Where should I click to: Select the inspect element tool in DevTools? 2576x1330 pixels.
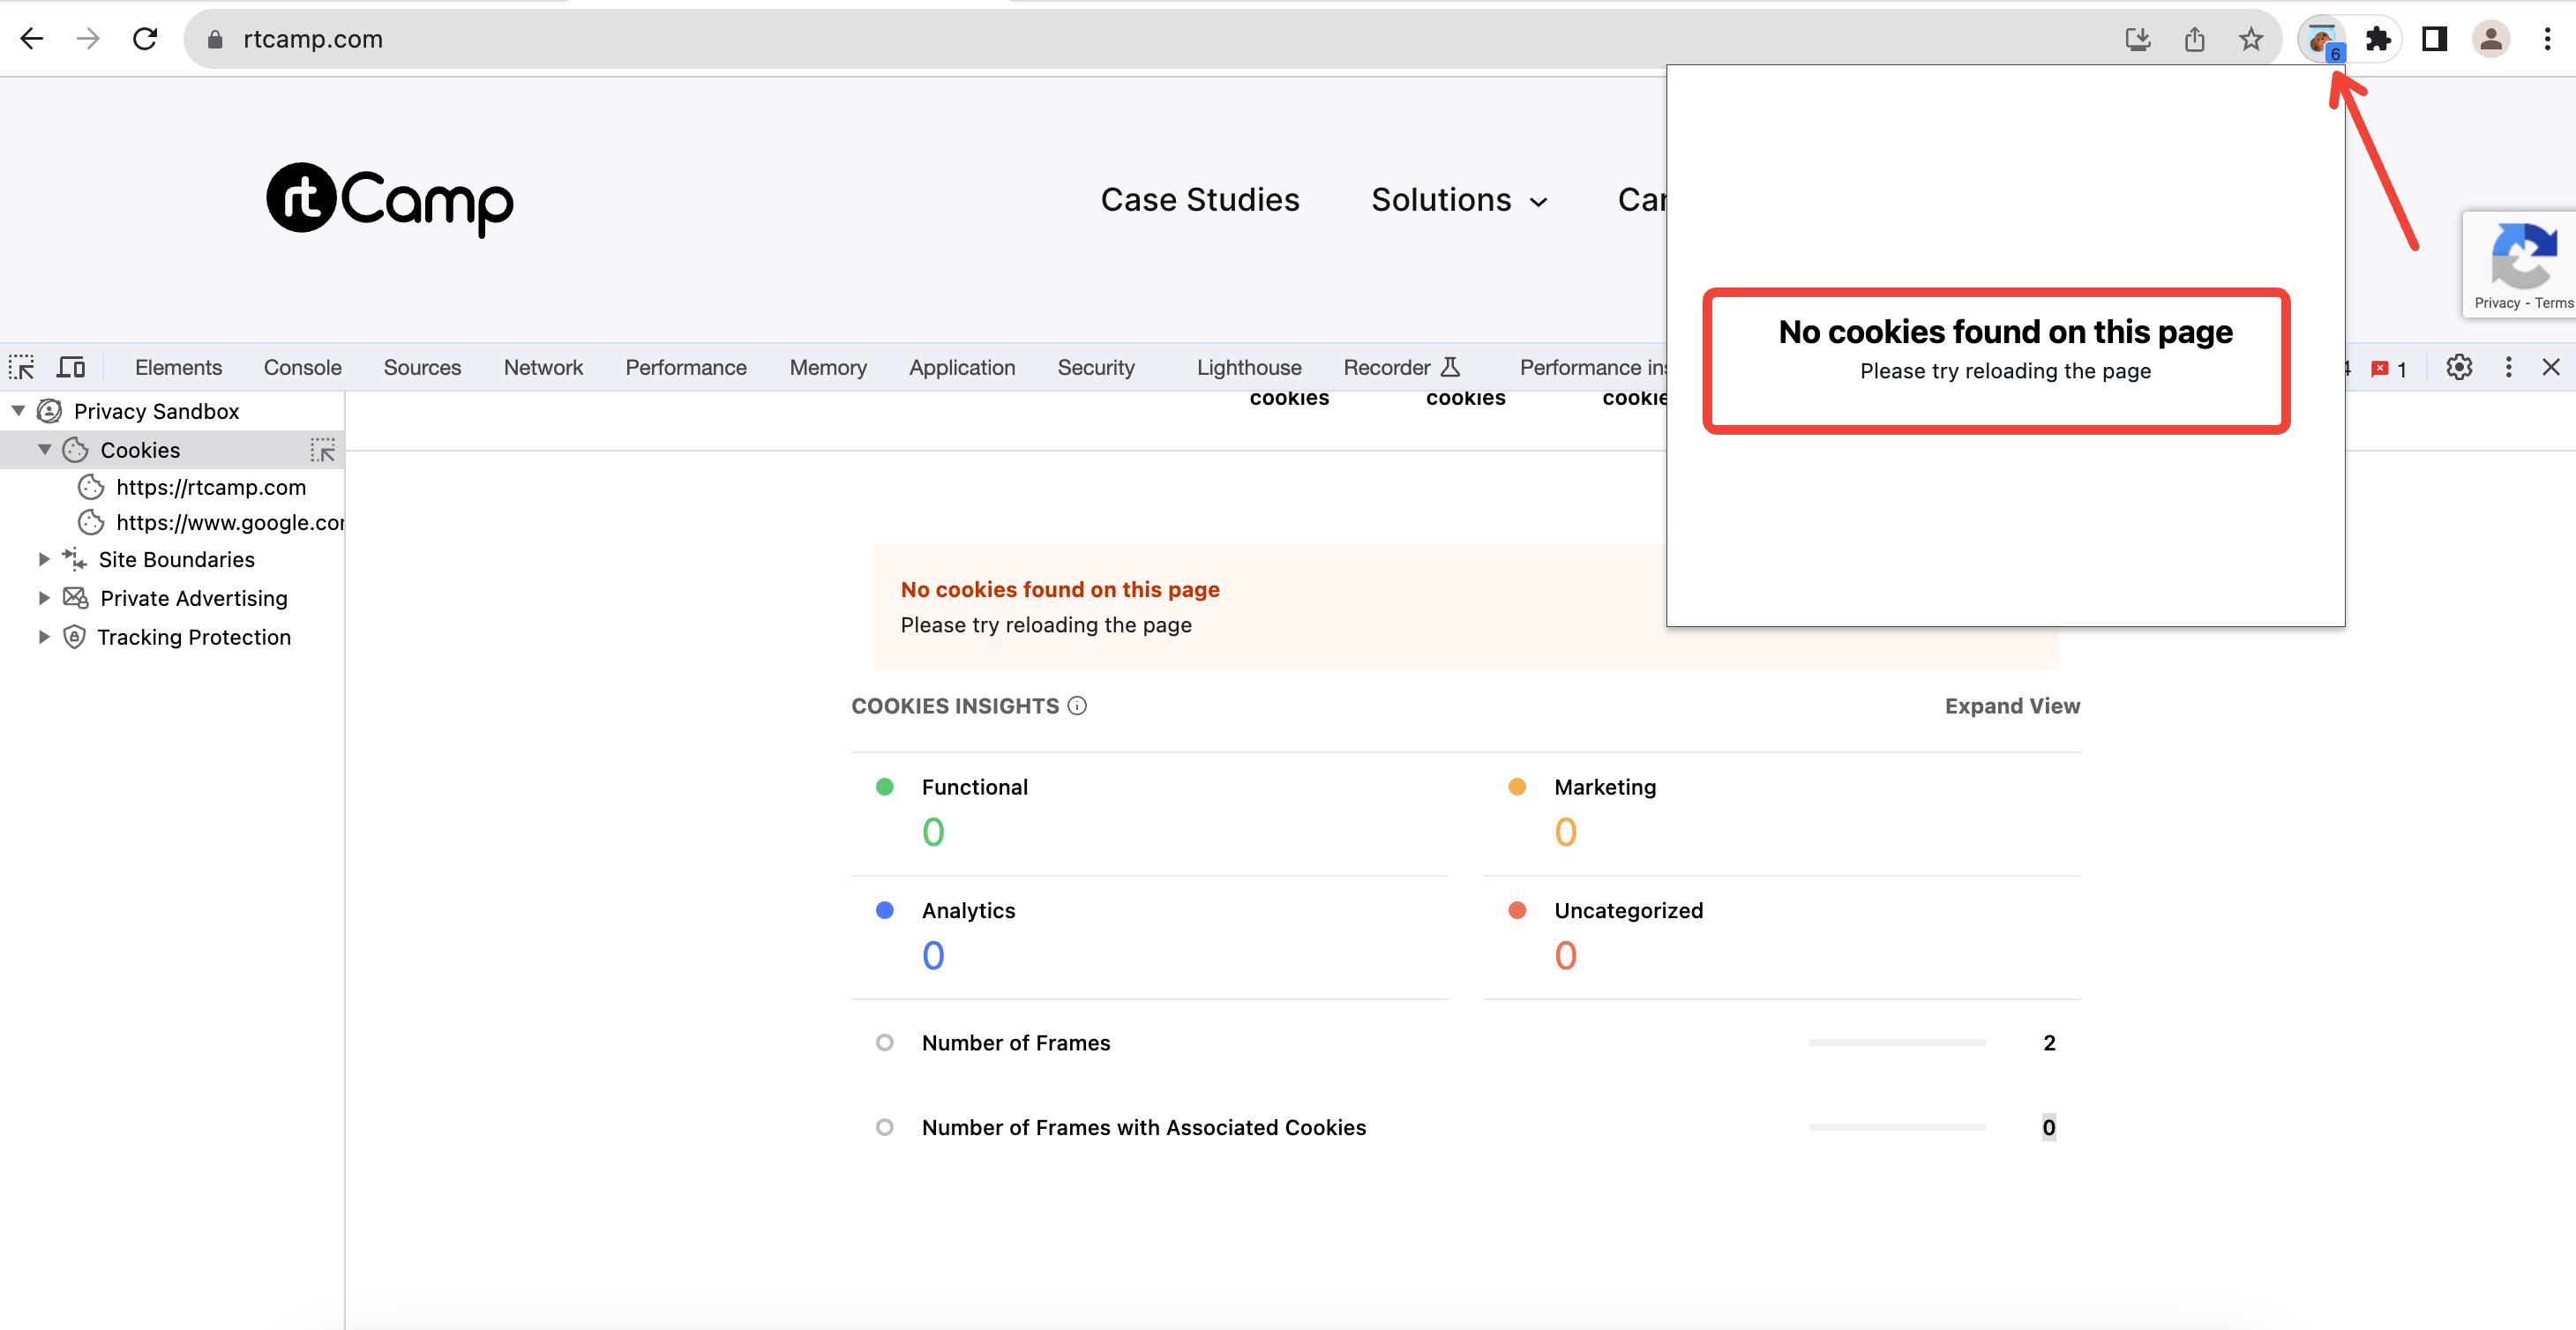click(21, 367)
